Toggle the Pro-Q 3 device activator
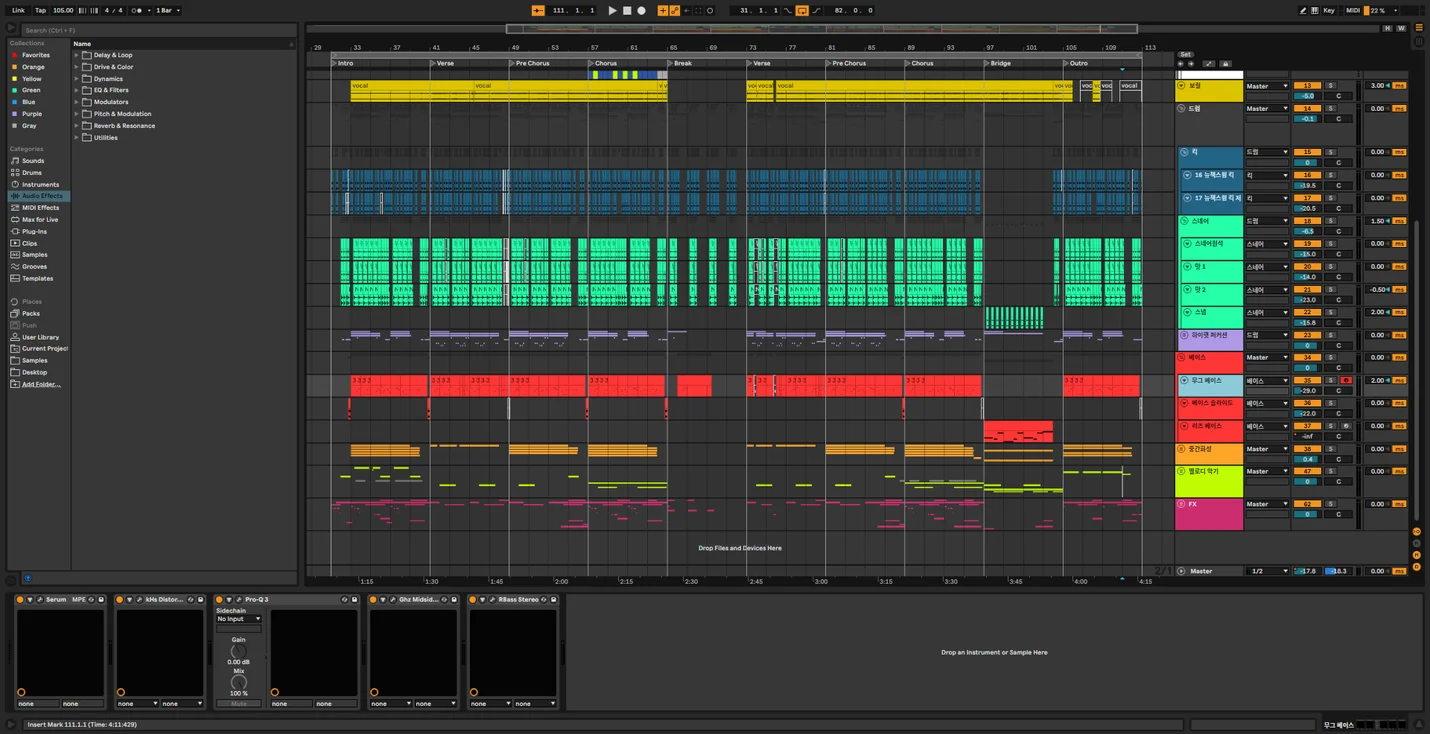Viewport: 1430px width, 734px height. coord(219,600)
